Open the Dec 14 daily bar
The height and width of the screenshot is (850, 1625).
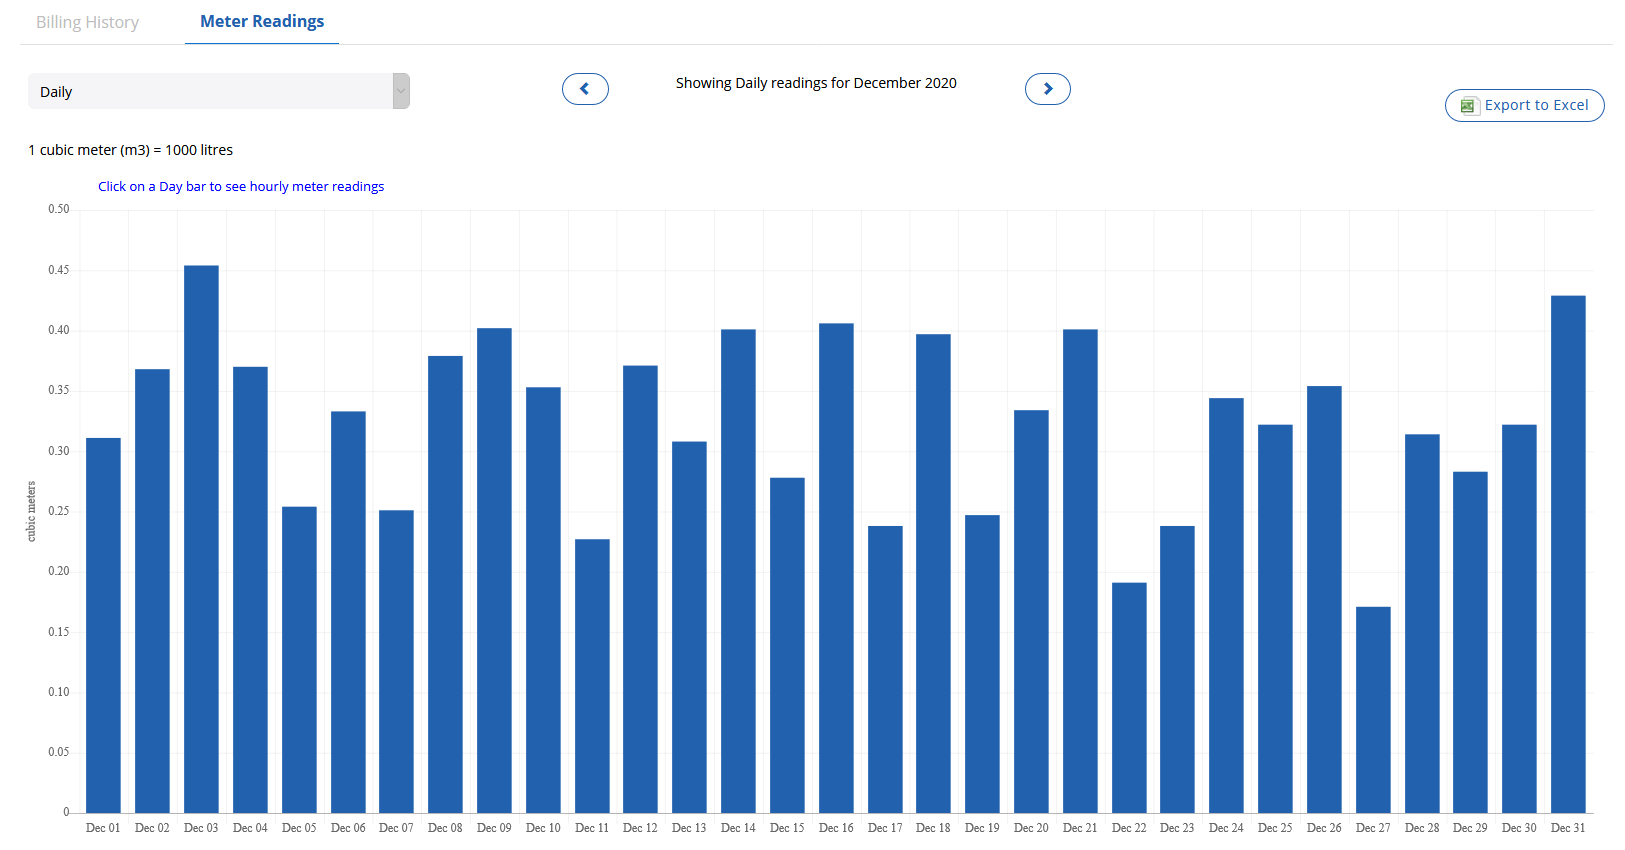(738, 570)
